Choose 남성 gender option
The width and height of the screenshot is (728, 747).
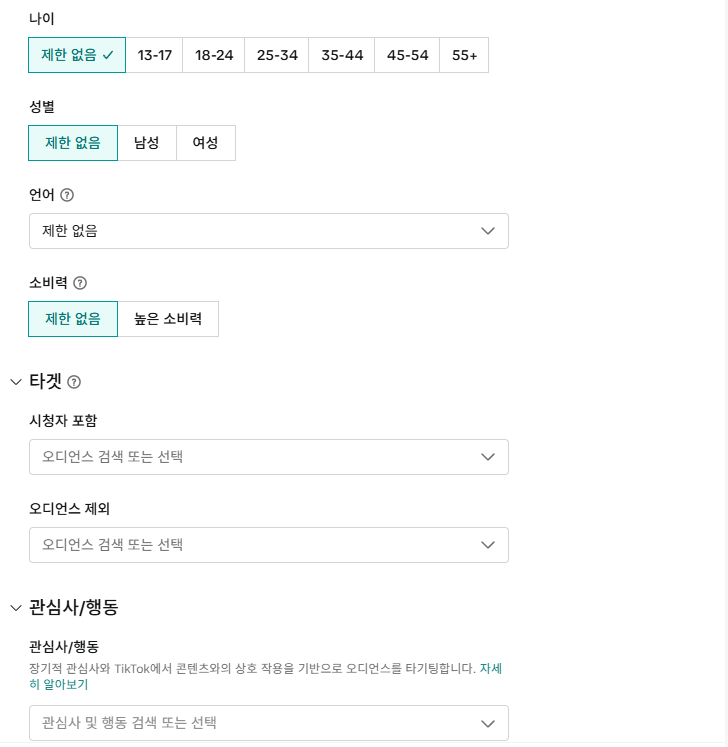147,143
